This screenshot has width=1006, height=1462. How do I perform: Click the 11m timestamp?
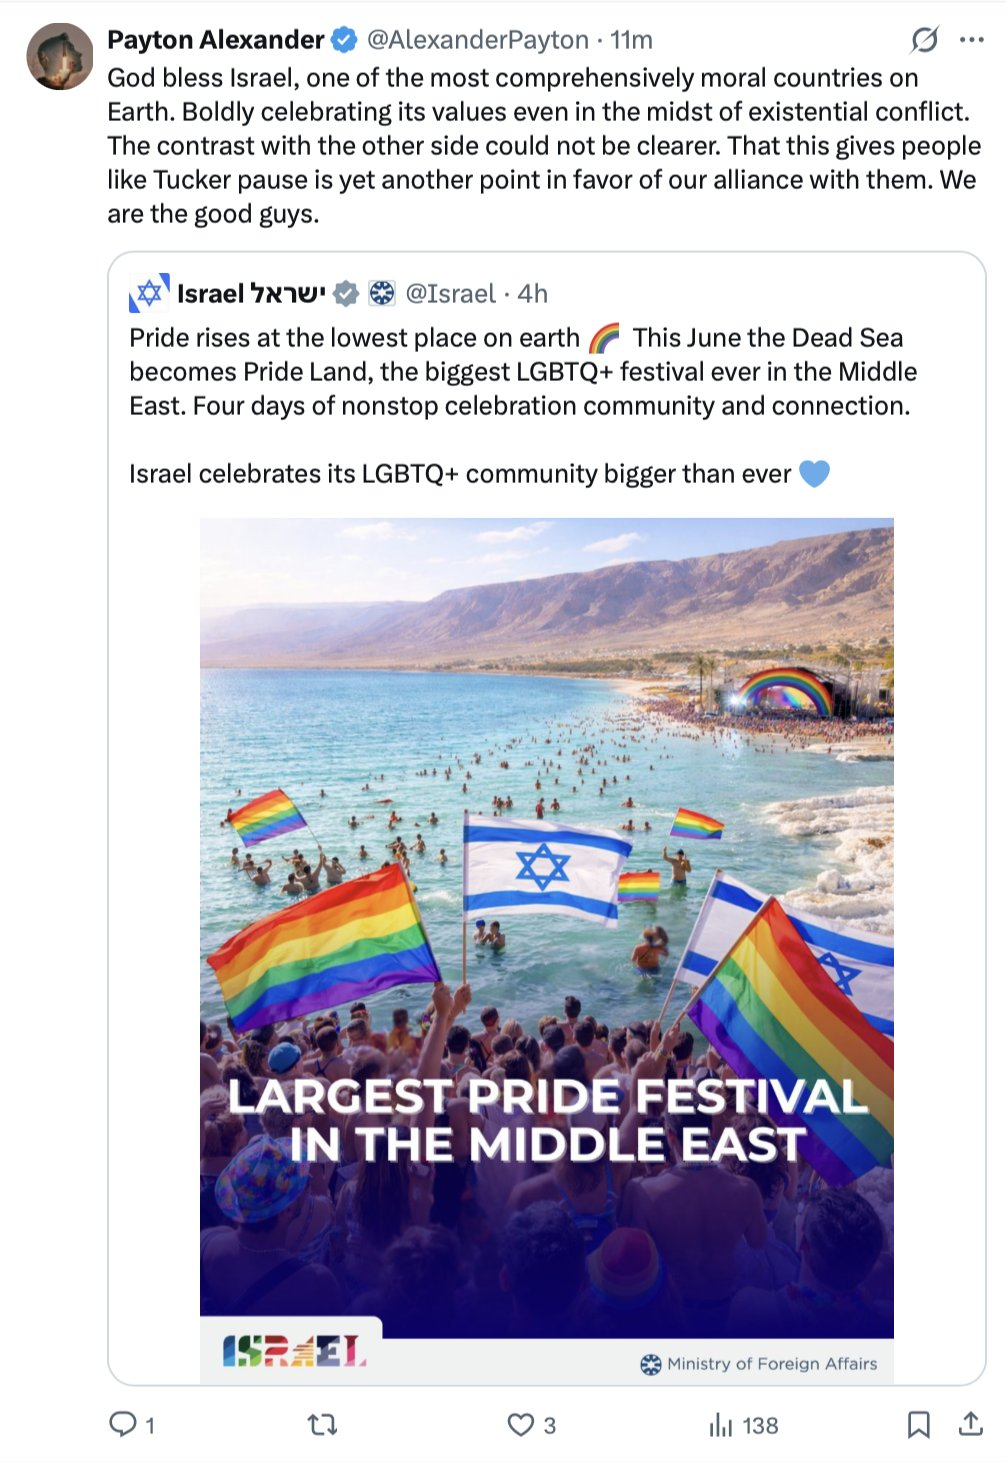click(632, 40)
